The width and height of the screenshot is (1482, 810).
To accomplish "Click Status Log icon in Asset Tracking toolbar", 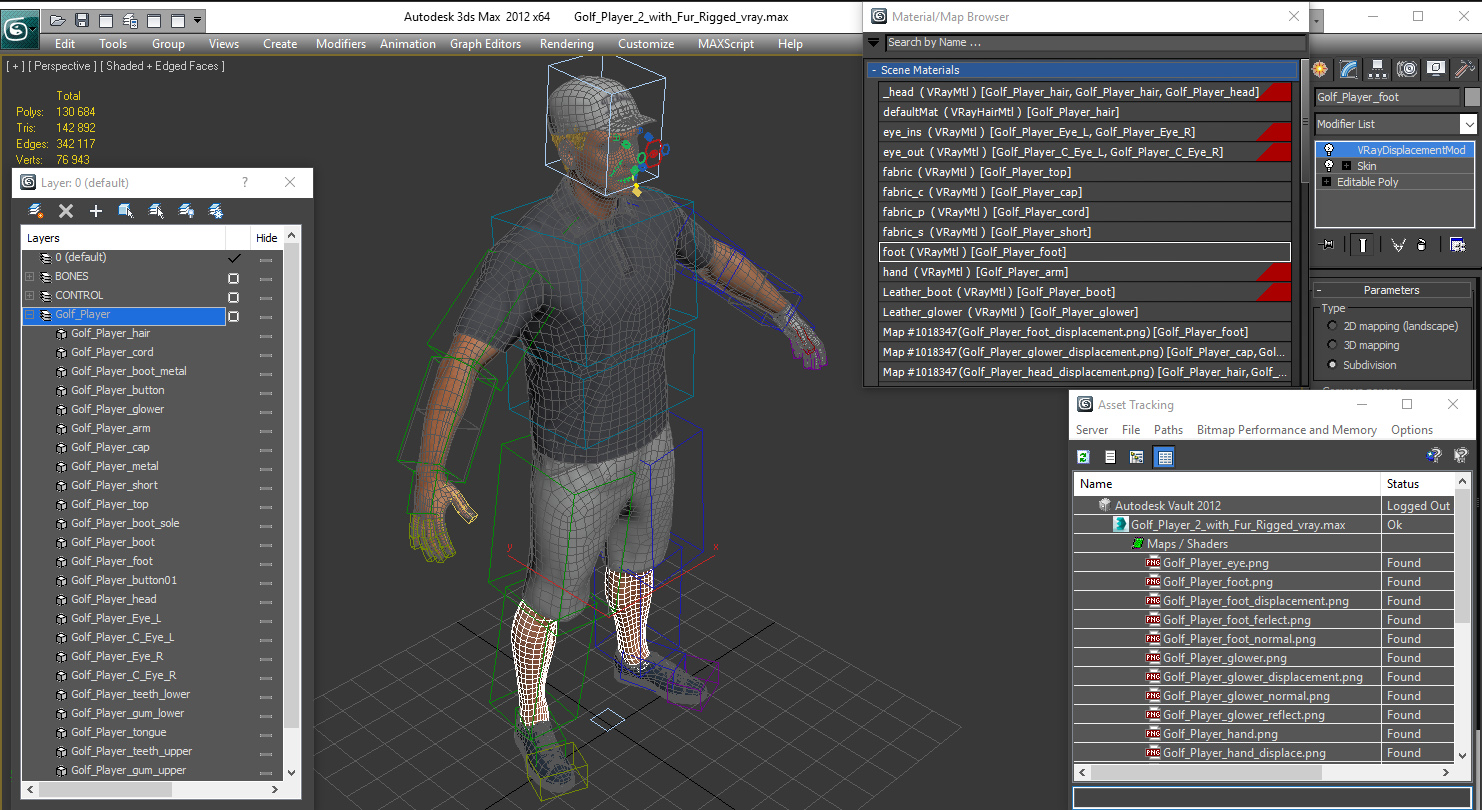I will tap(1110, 457).
